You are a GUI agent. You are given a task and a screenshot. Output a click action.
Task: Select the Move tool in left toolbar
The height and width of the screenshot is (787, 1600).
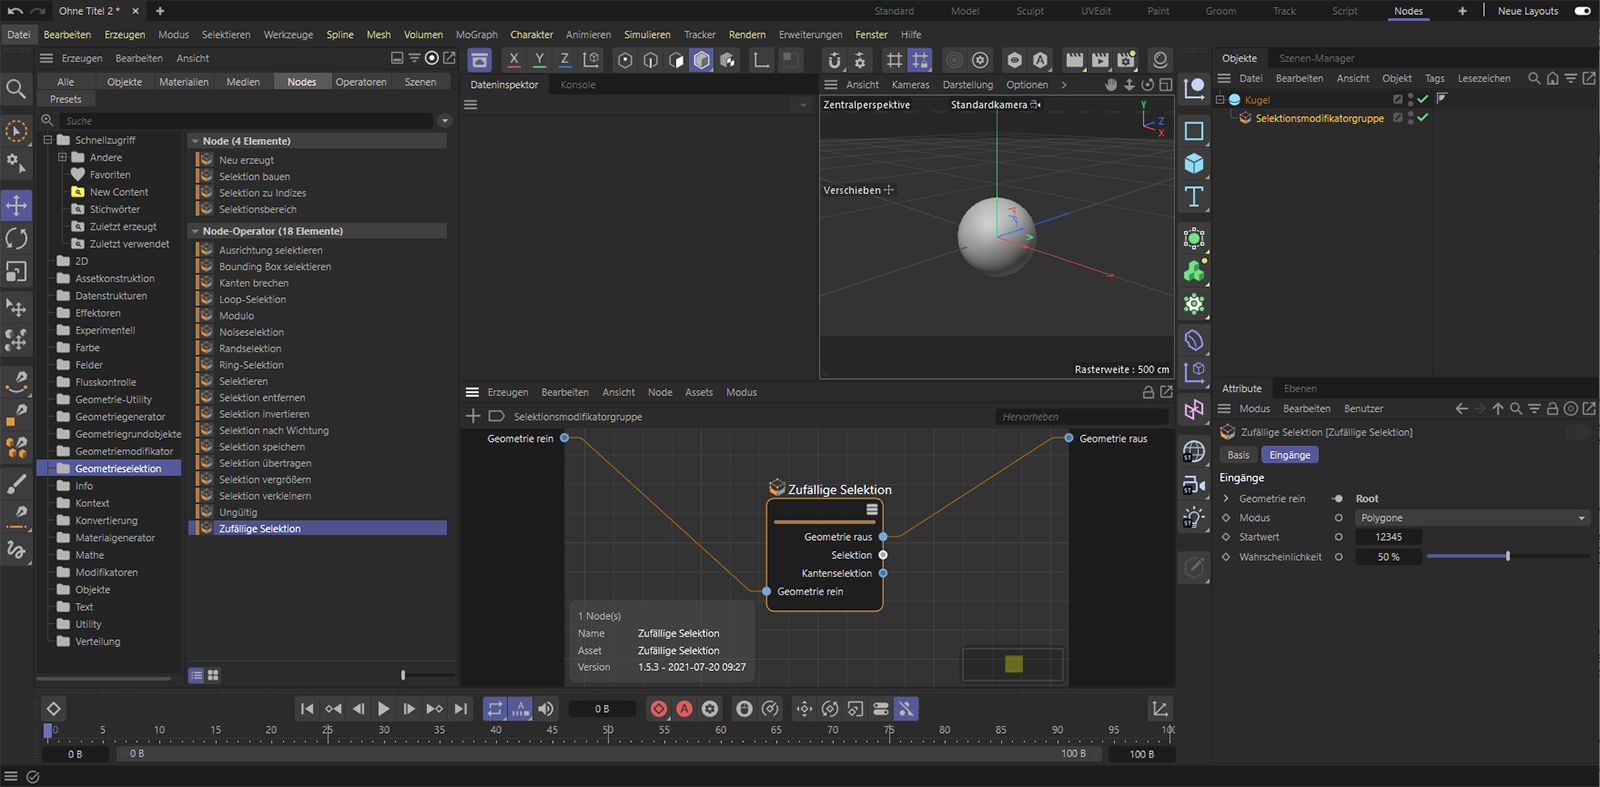pyautogui.click(x=16, y=206)
